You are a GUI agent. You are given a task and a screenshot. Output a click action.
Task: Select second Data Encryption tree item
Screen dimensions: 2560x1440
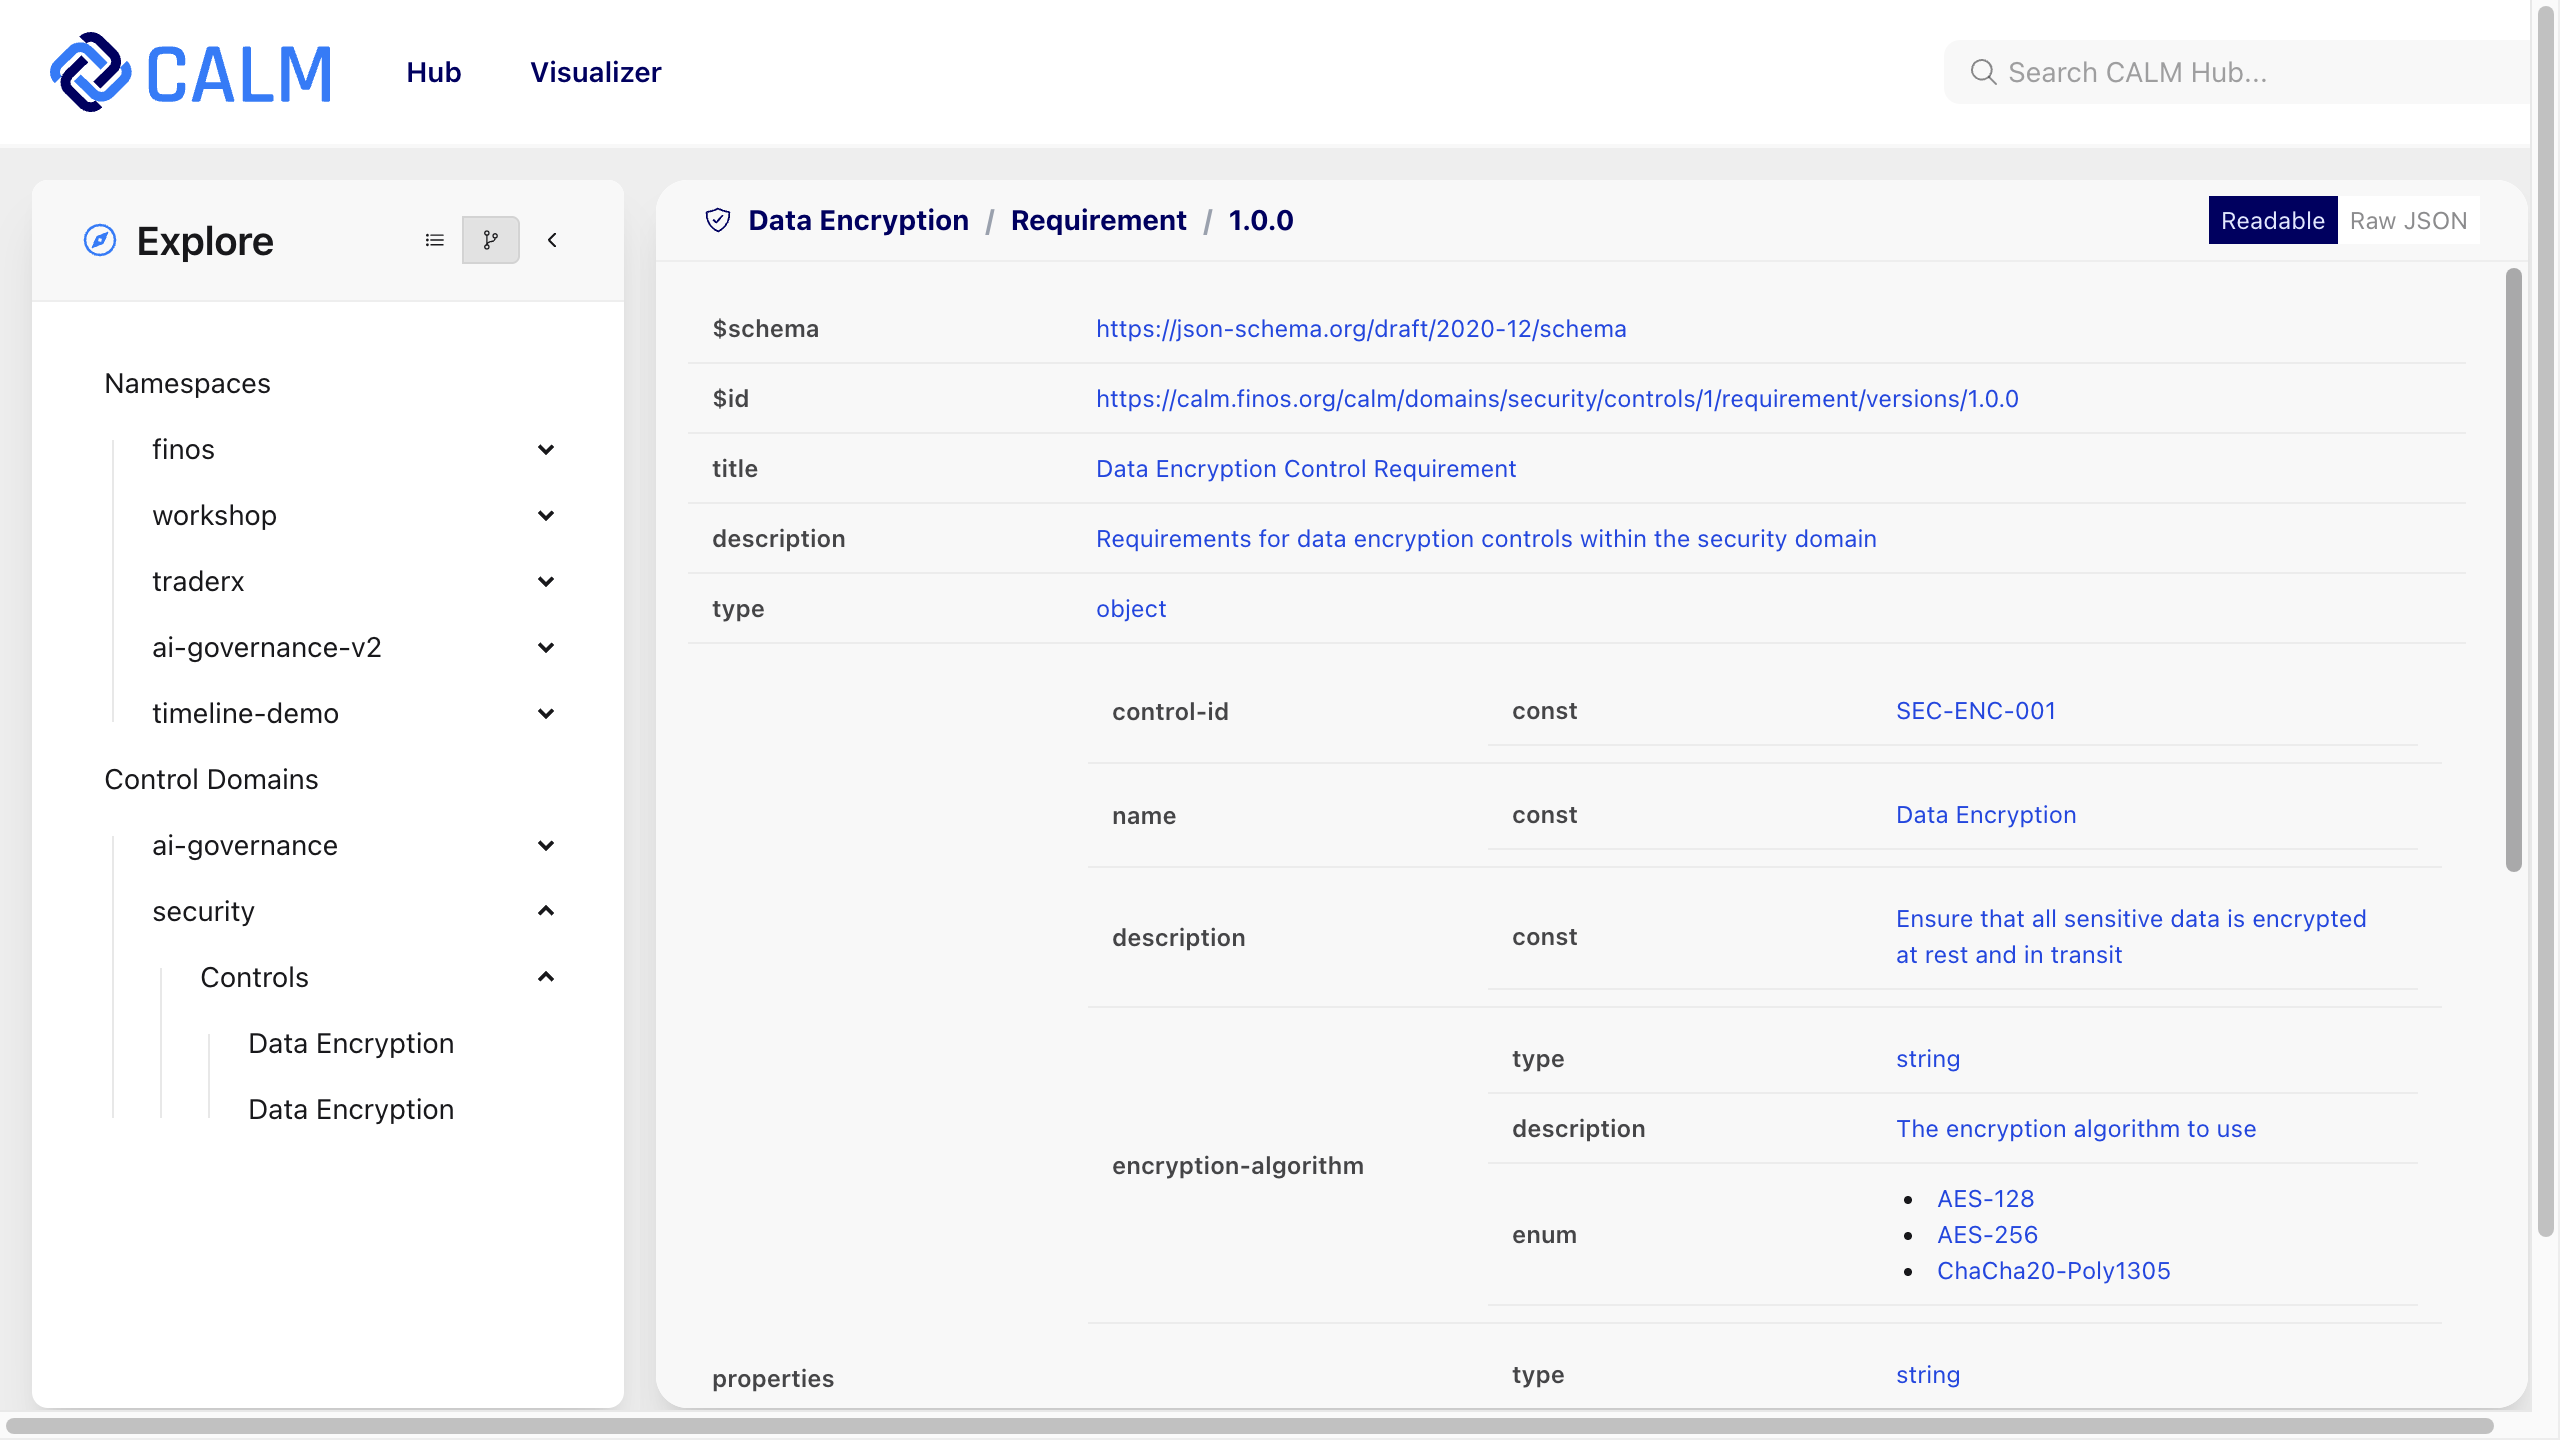(351, 1109)
